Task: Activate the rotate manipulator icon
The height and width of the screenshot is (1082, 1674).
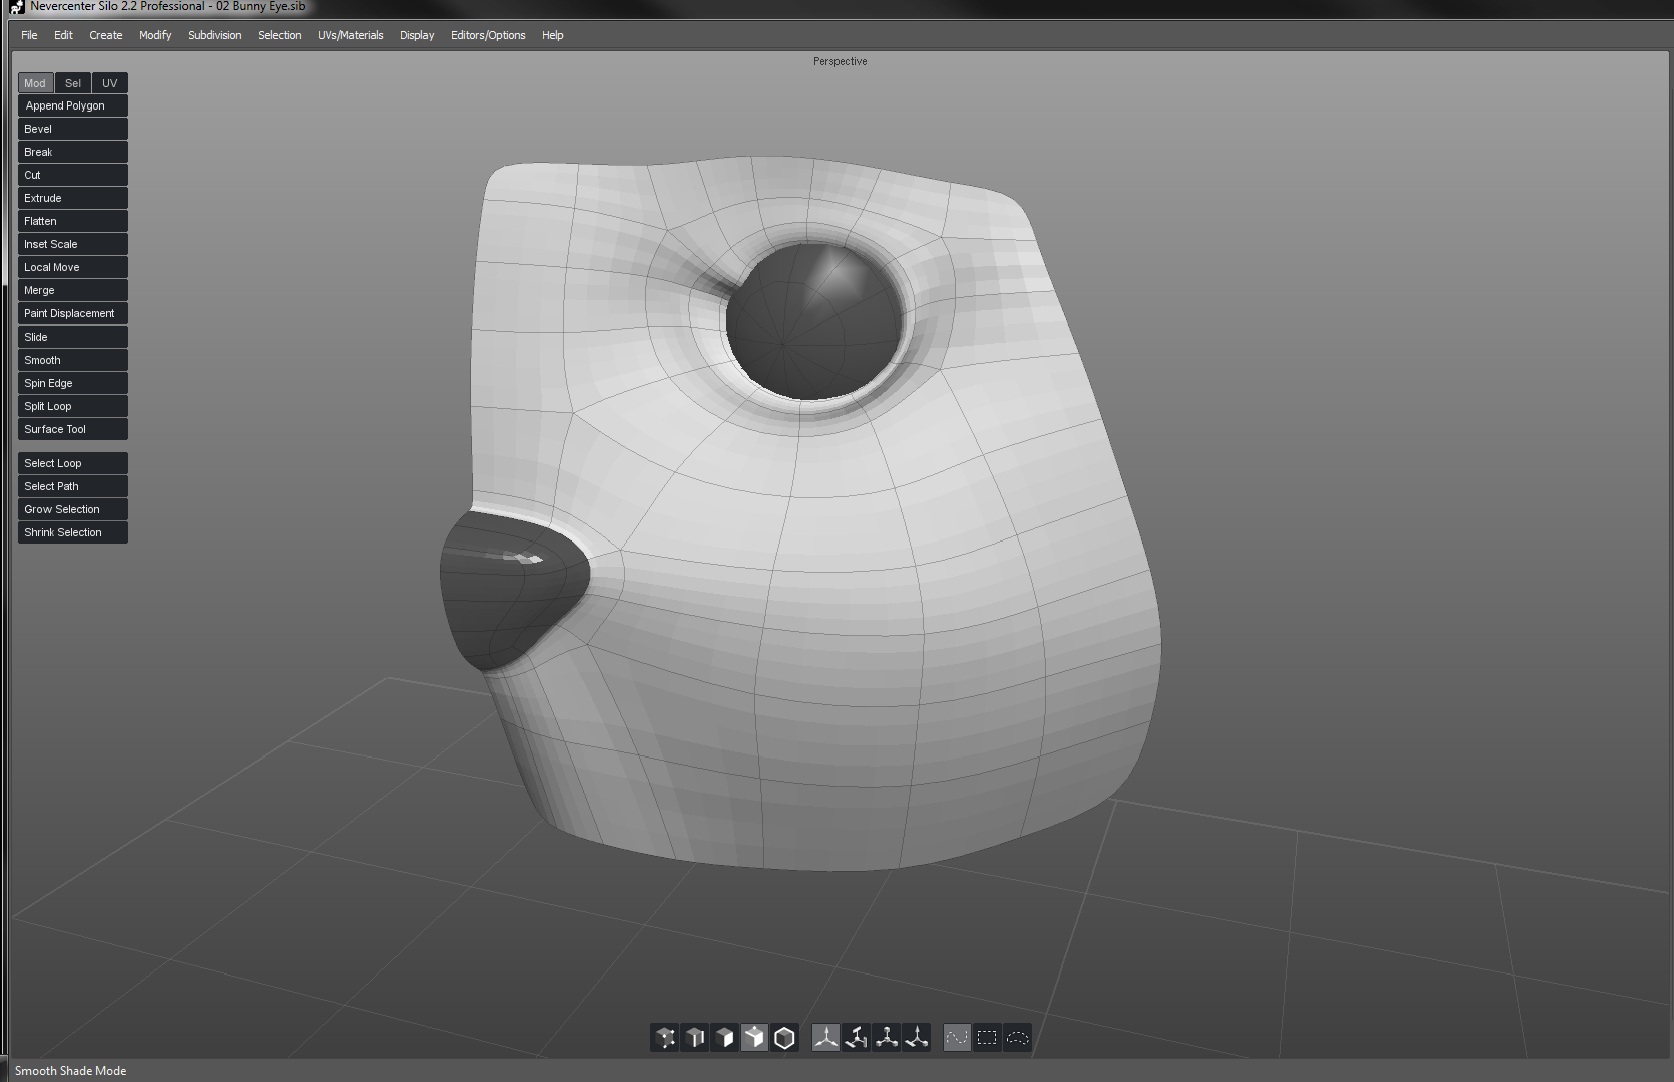Action: (856, 1038)
